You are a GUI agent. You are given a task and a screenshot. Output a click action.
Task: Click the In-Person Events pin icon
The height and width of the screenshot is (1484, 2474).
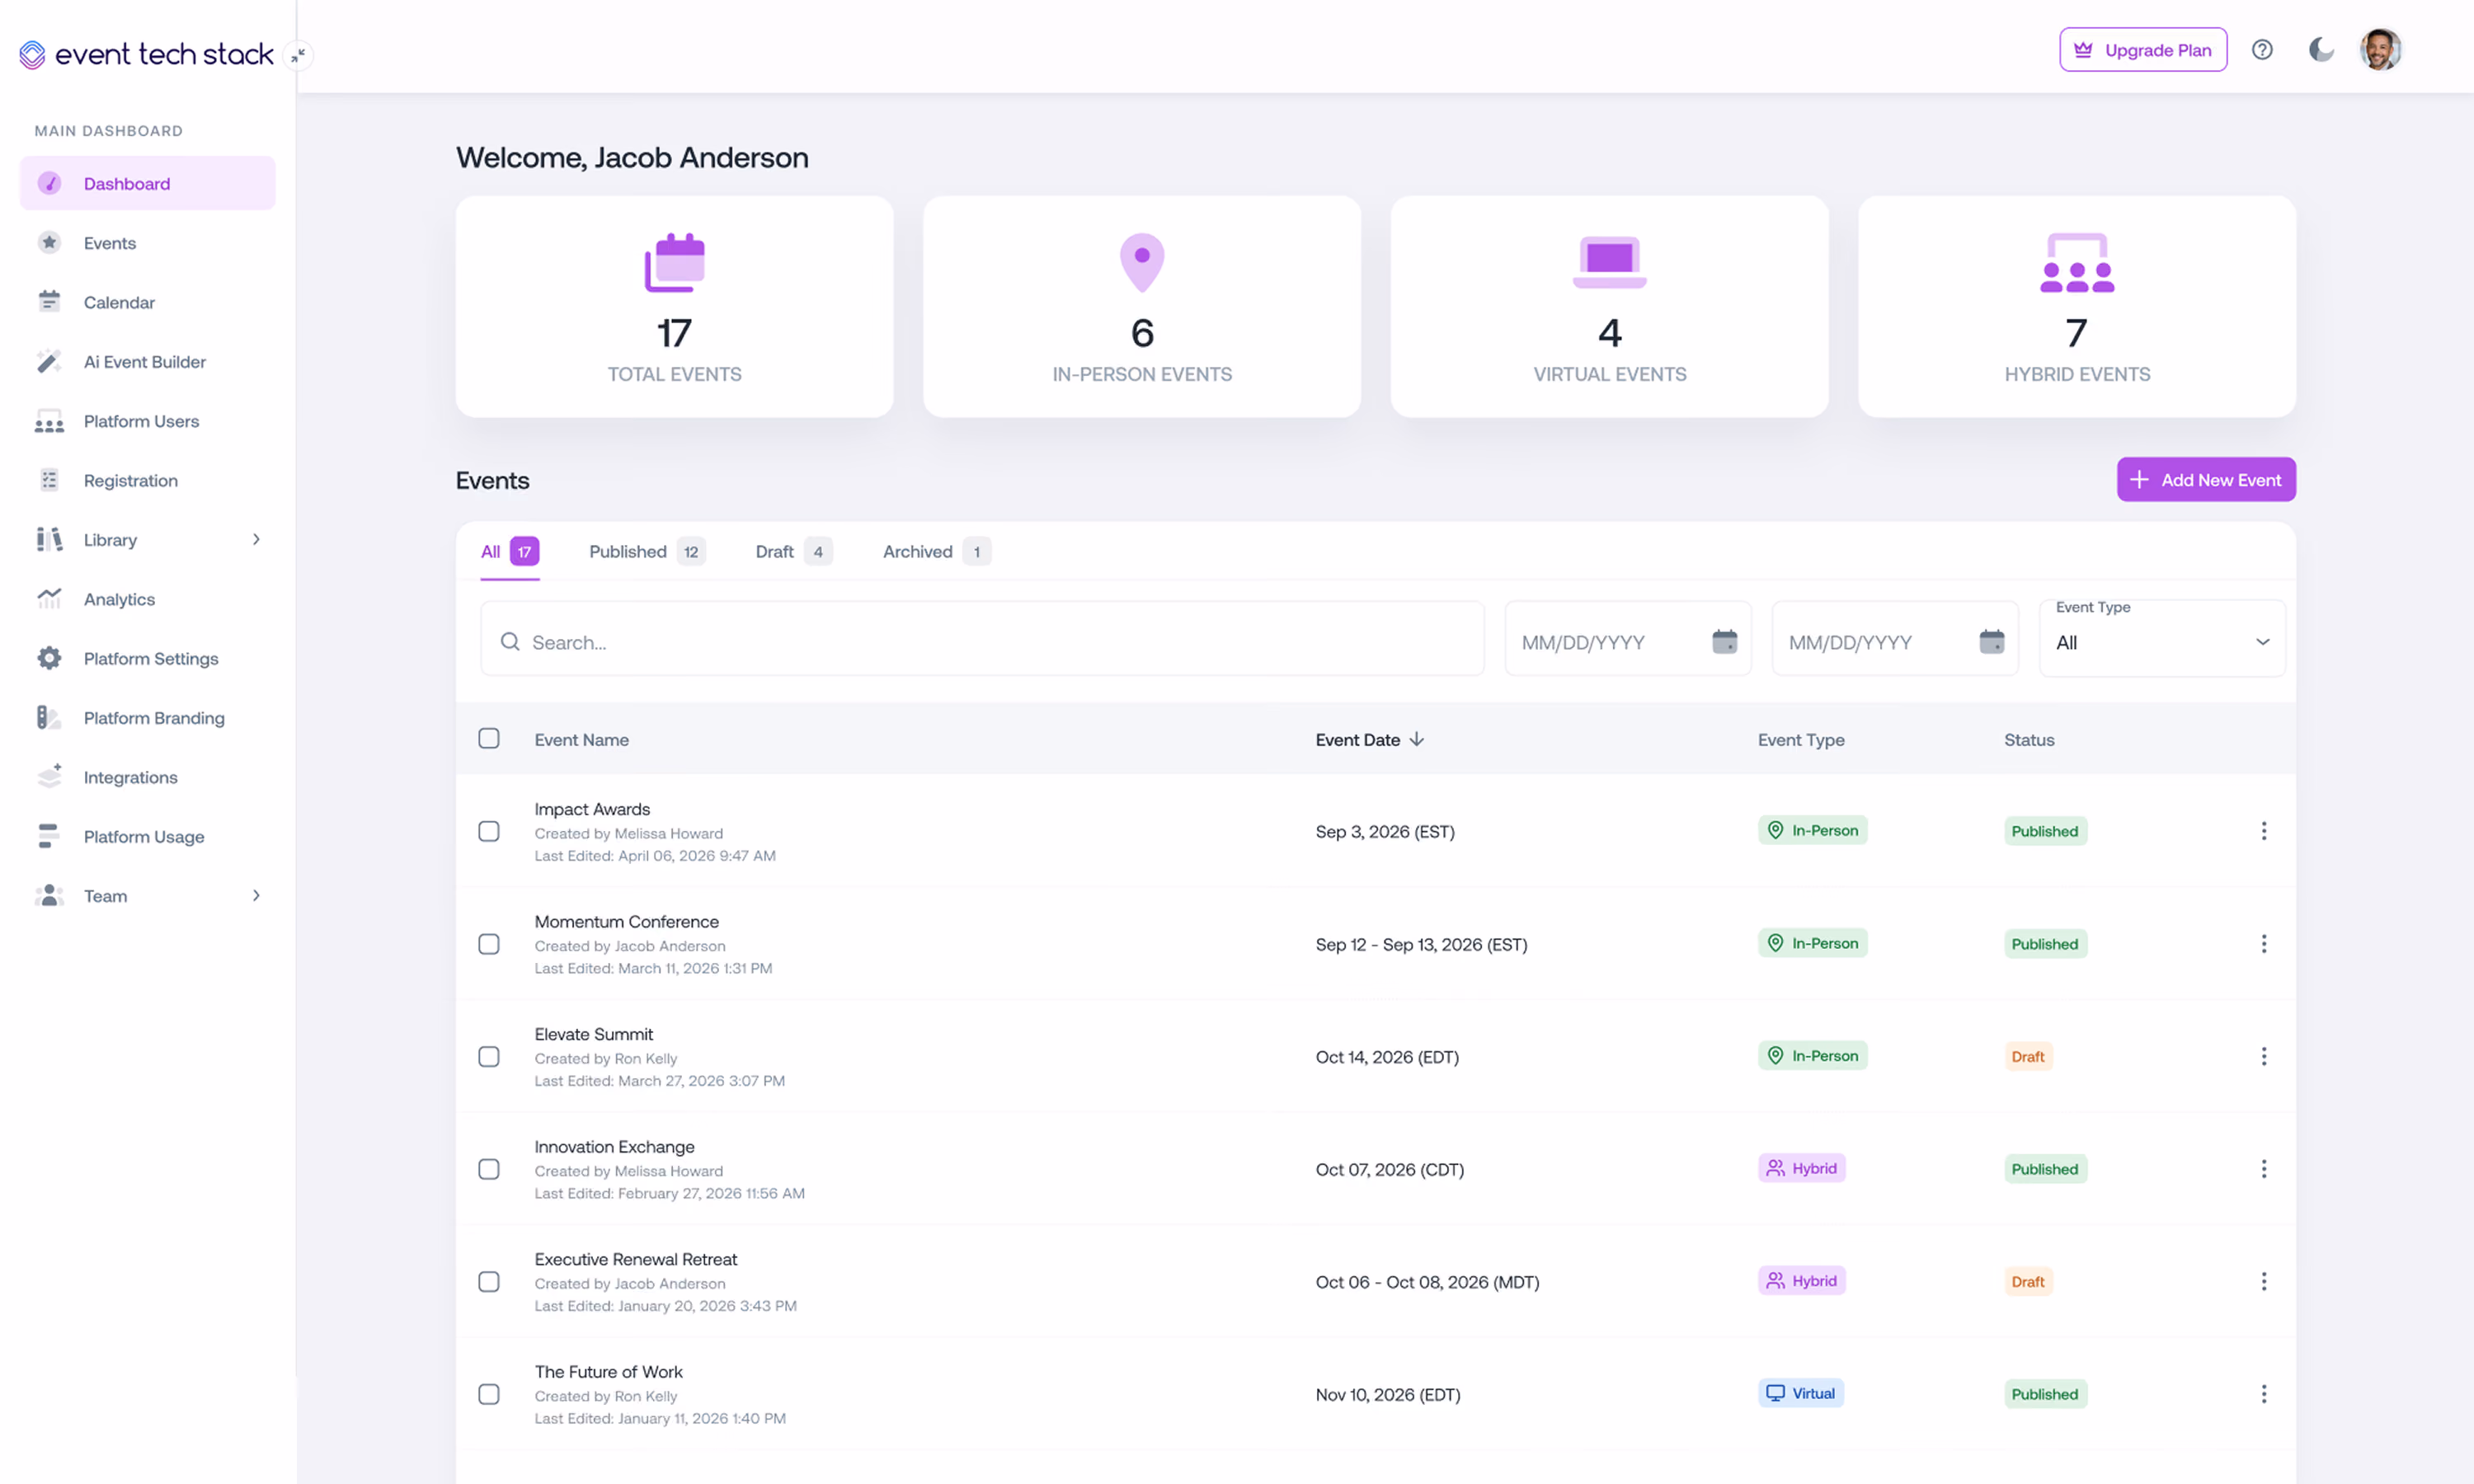[1142, 263]
